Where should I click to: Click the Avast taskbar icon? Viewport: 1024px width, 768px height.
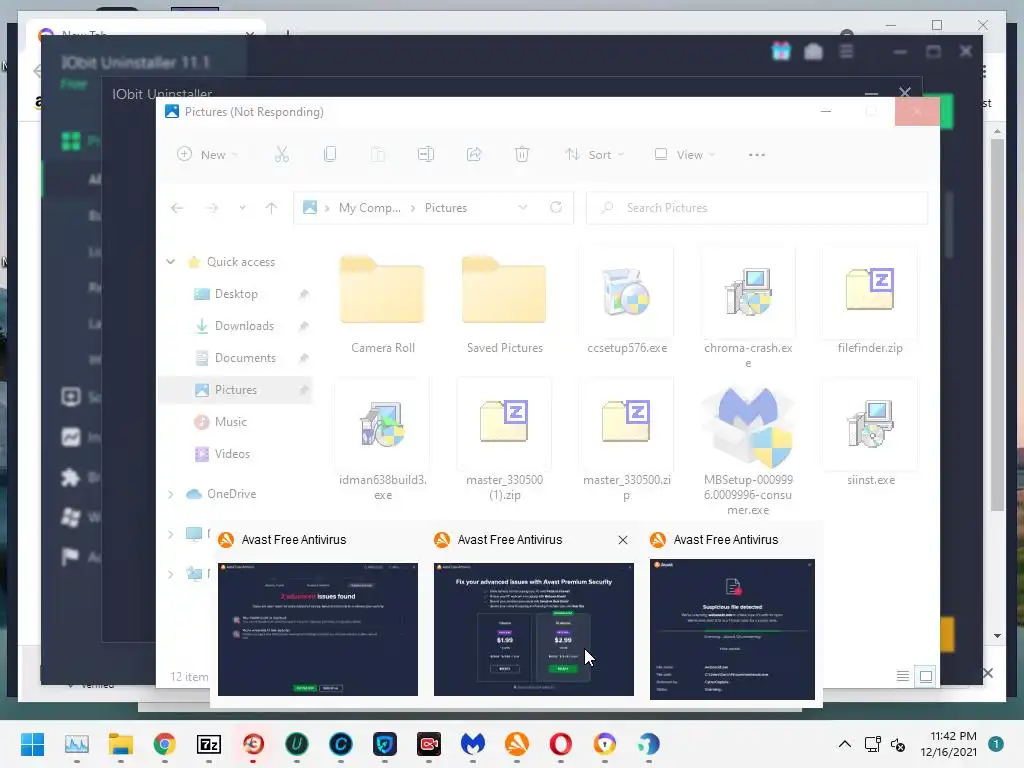517,744
